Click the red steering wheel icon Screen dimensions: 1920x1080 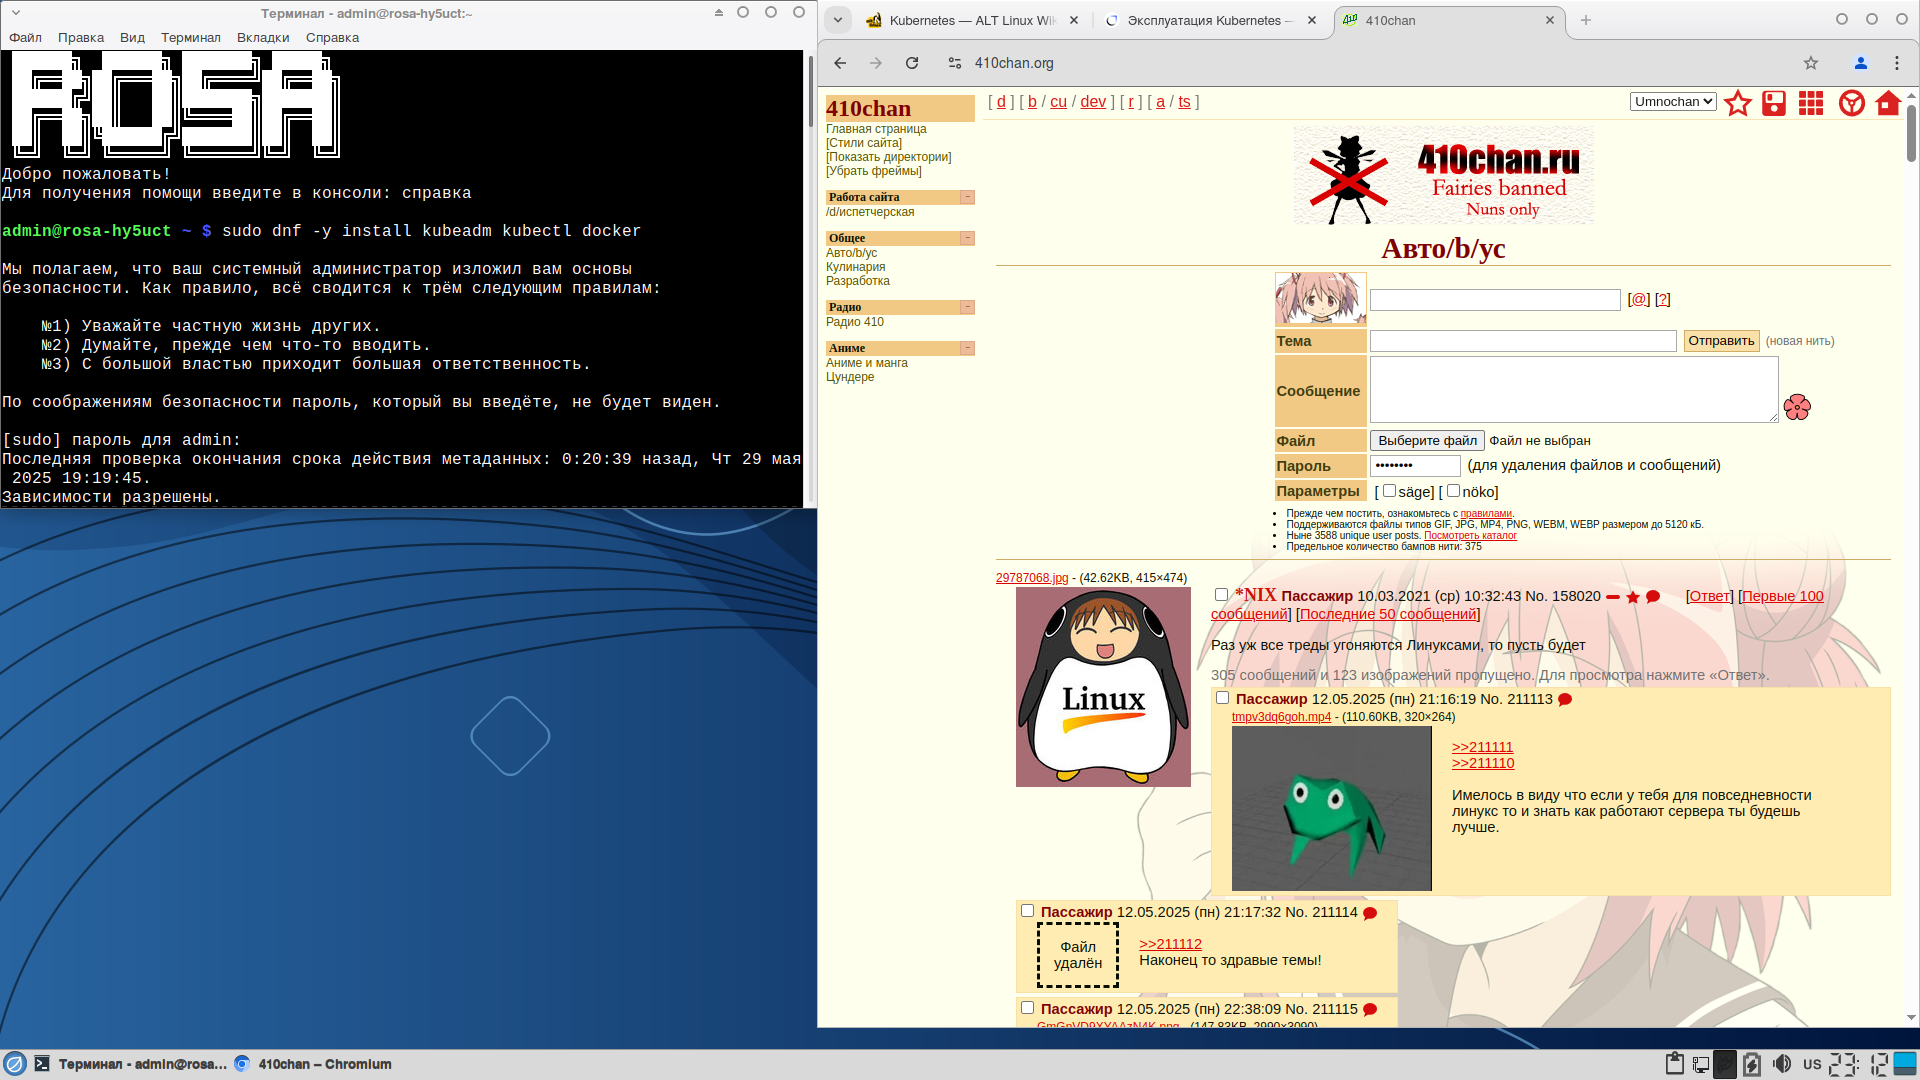click(x=1852, y=103)
